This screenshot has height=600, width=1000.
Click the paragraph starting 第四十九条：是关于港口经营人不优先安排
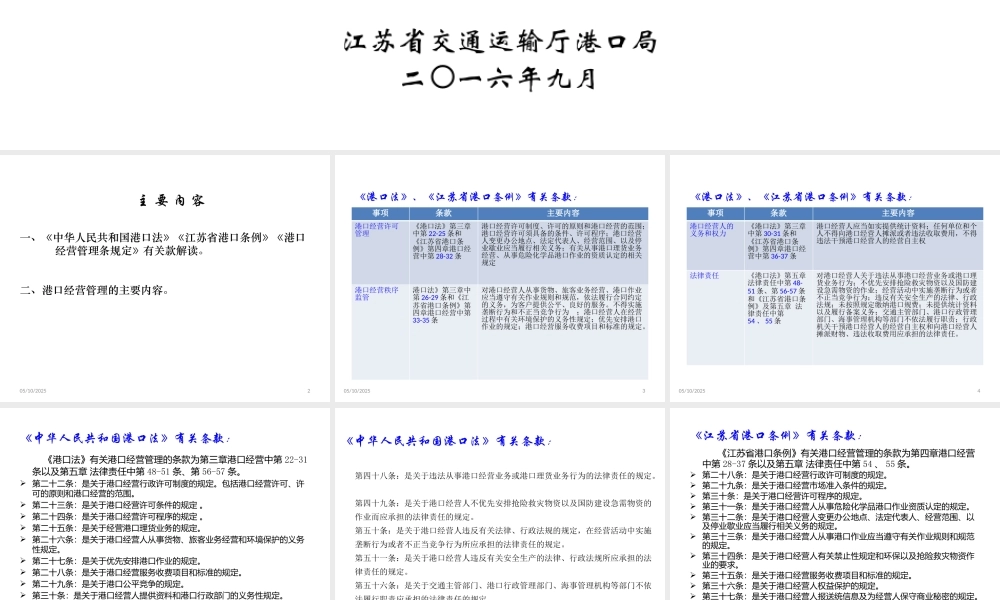503,510
